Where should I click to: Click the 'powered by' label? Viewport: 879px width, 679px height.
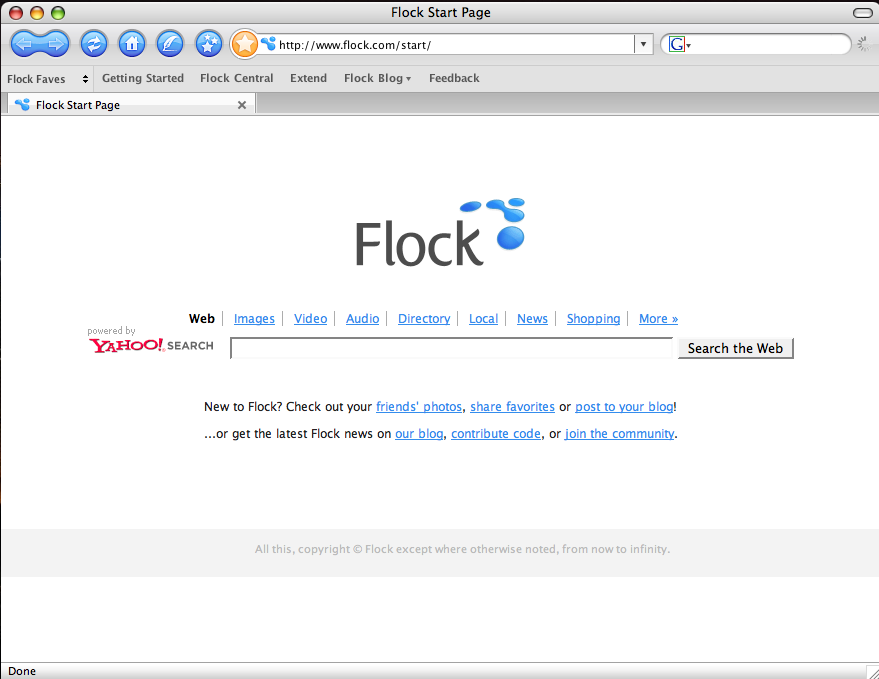point(111,331)
